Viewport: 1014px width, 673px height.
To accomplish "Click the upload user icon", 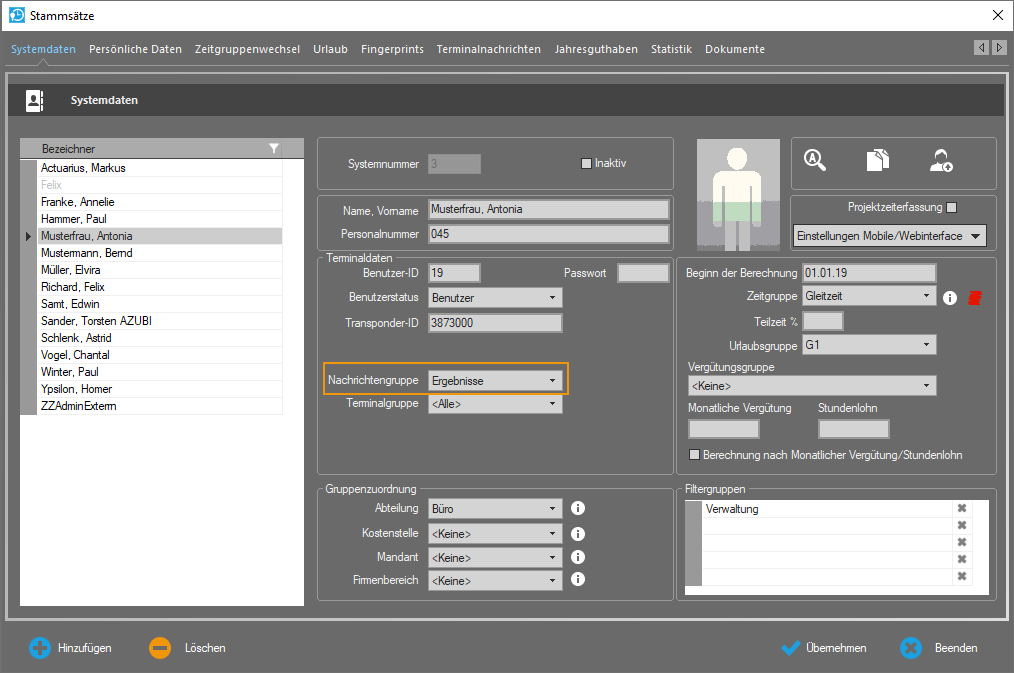I will [x=941, y=160].
